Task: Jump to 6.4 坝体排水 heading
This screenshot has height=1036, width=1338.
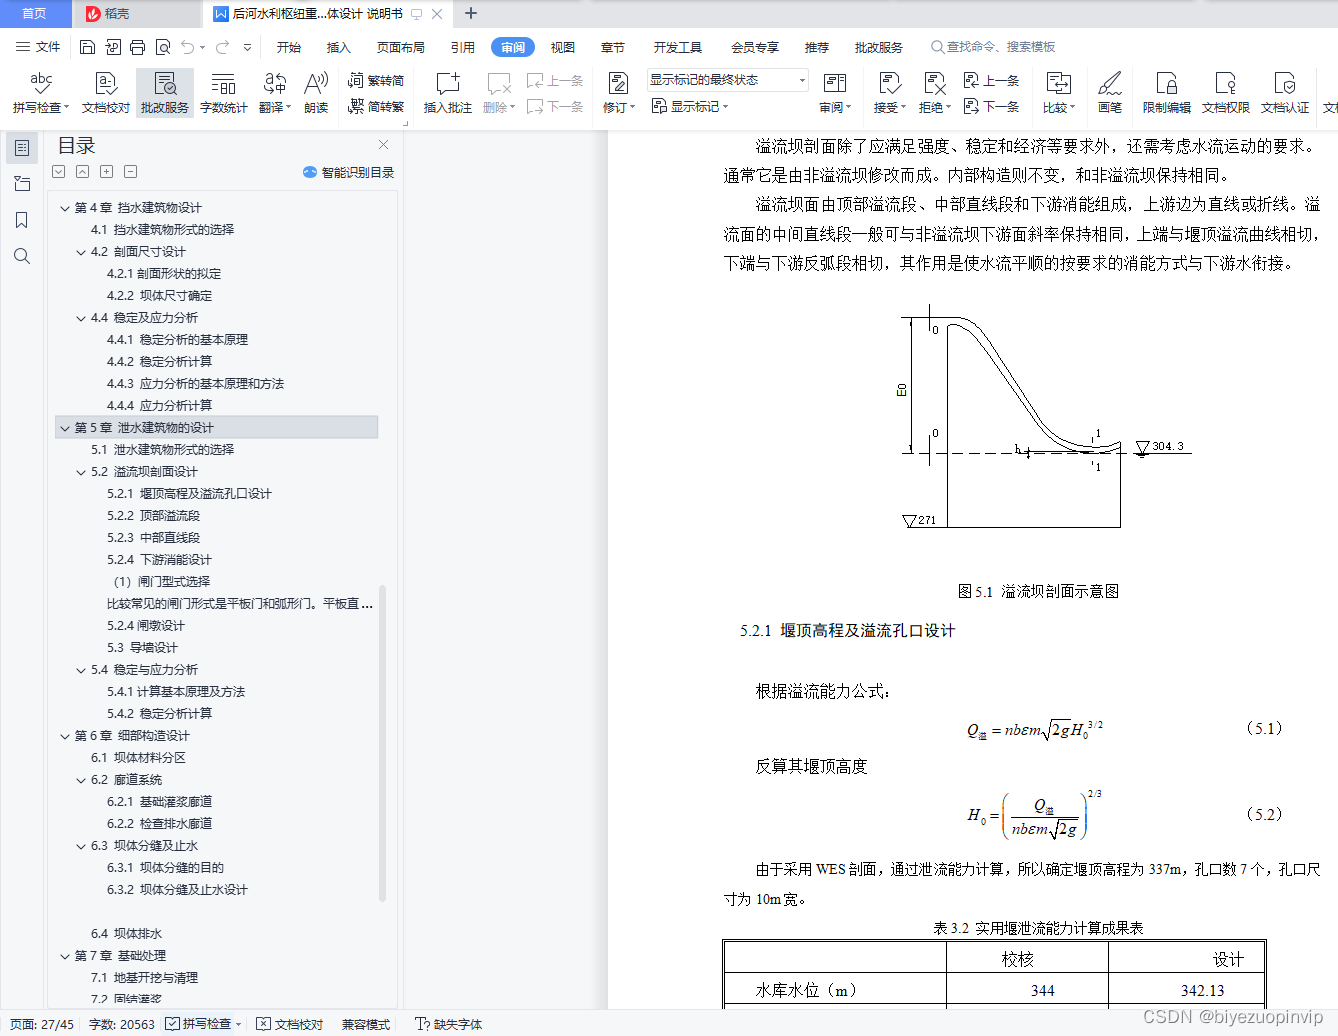Action: point(126,934)
